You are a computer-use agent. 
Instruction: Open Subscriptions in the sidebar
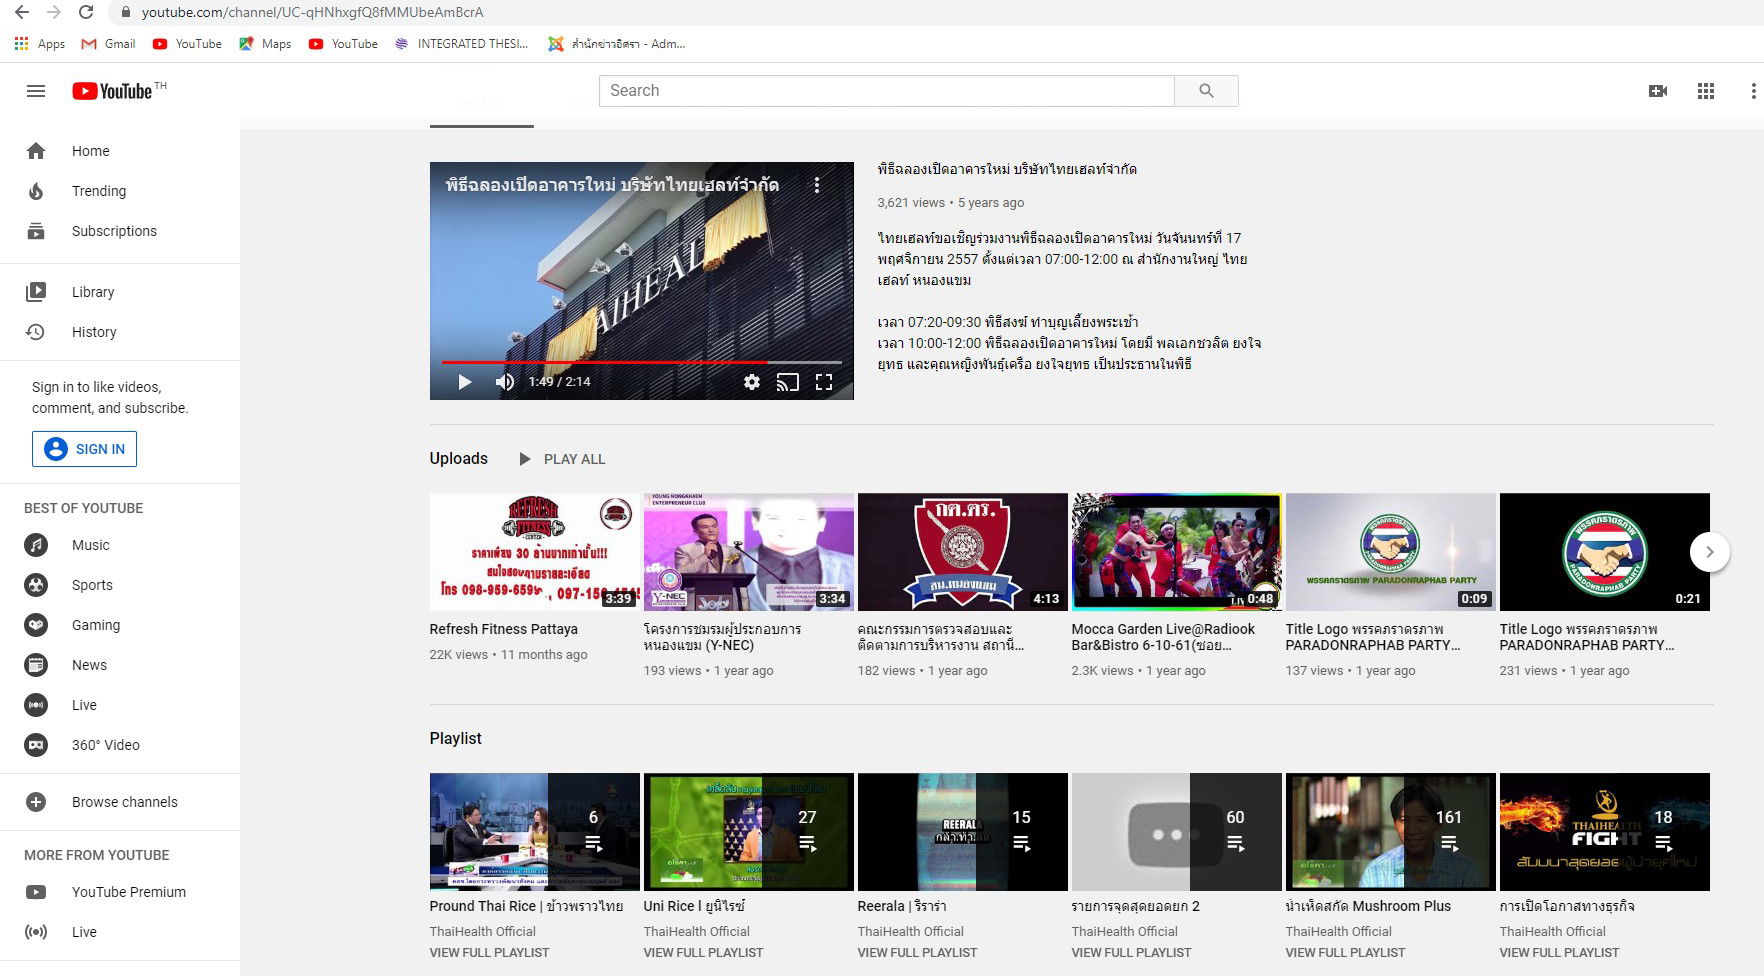coord(114,231)
